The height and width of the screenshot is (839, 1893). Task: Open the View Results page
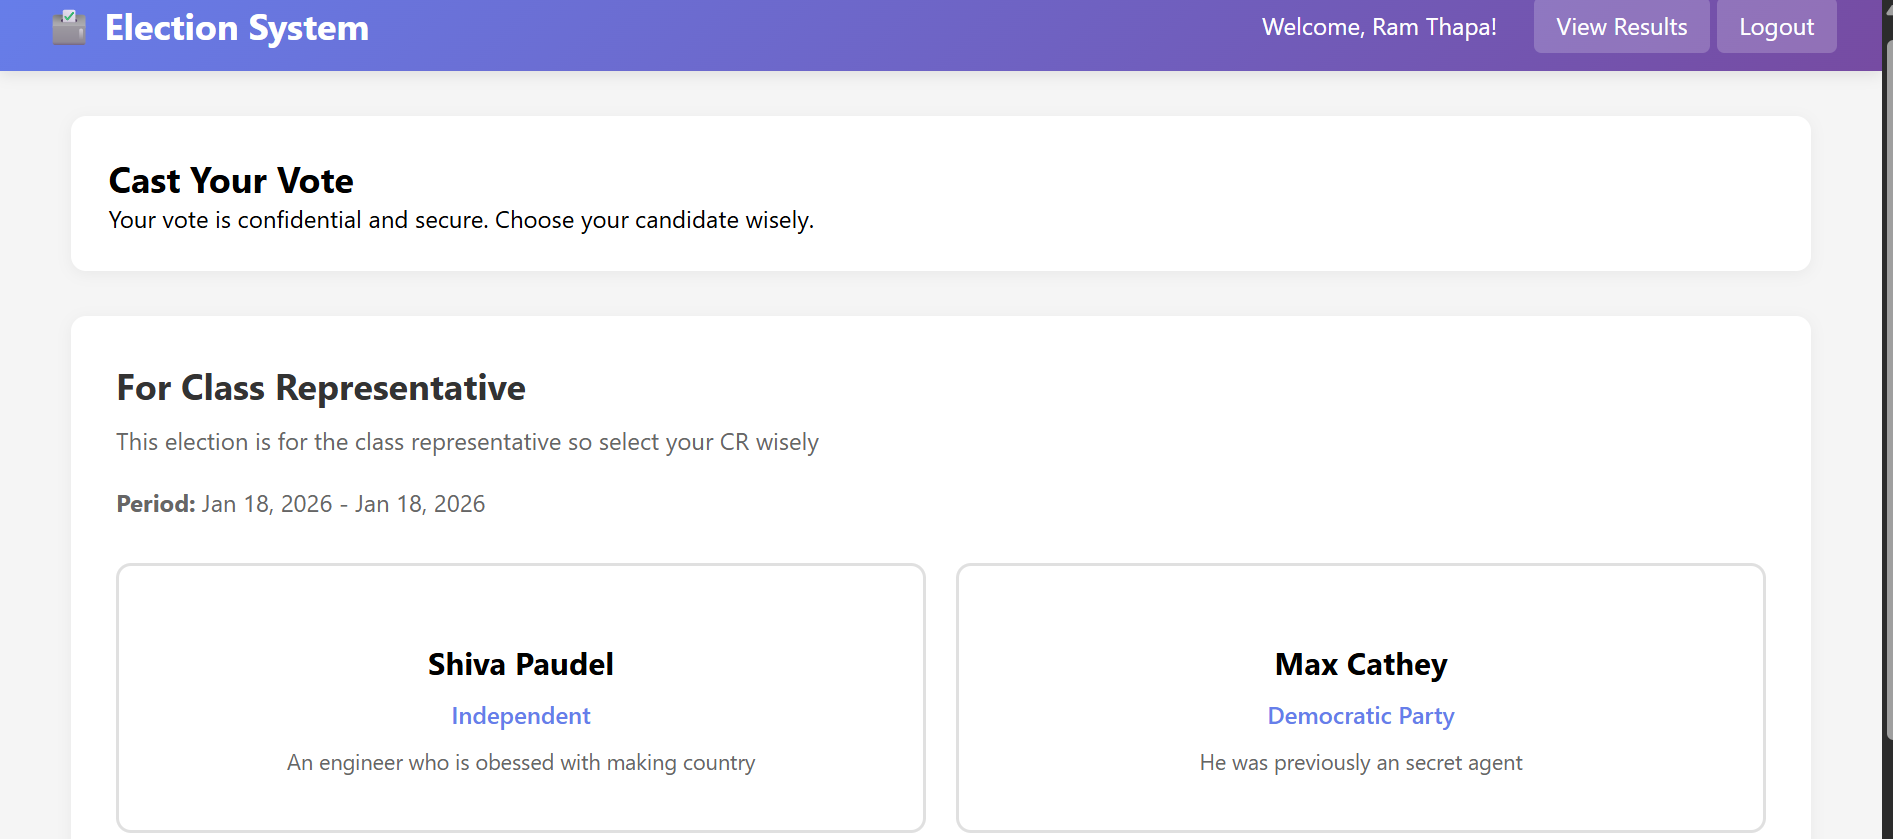[1621, 27]
